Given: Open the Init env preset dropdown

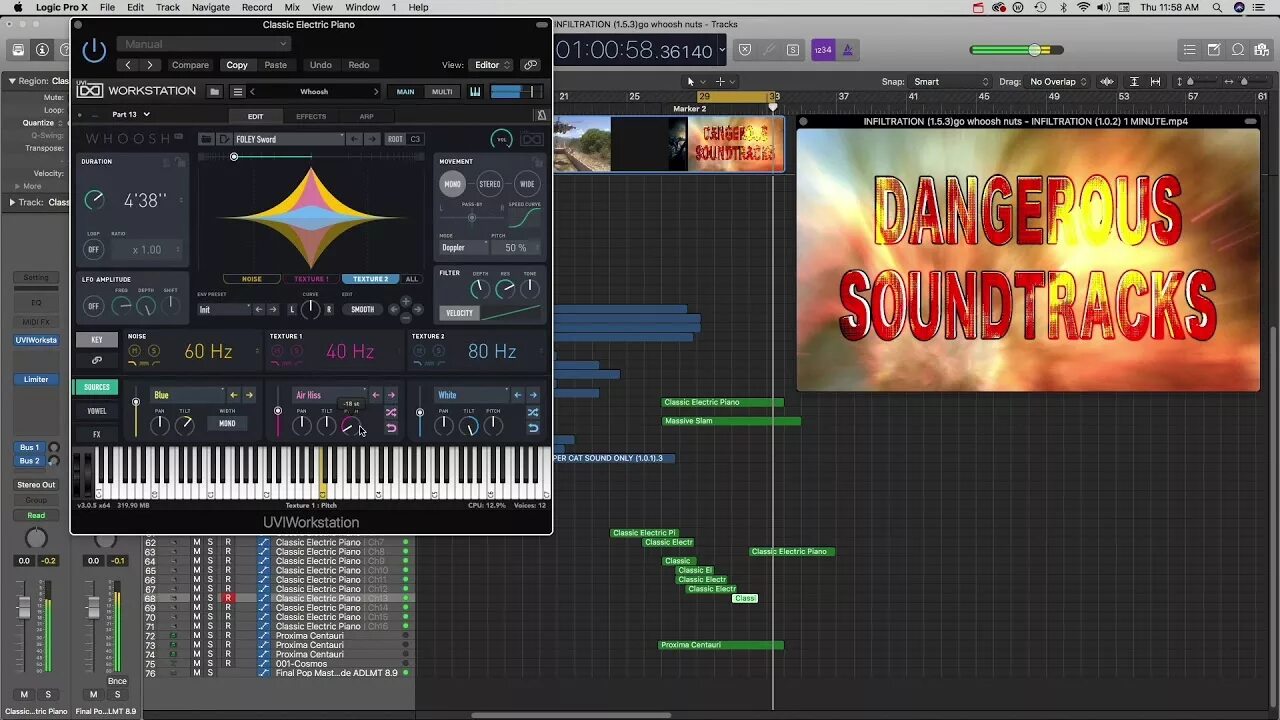Looking at the screenshot, I should coord(223,309).
